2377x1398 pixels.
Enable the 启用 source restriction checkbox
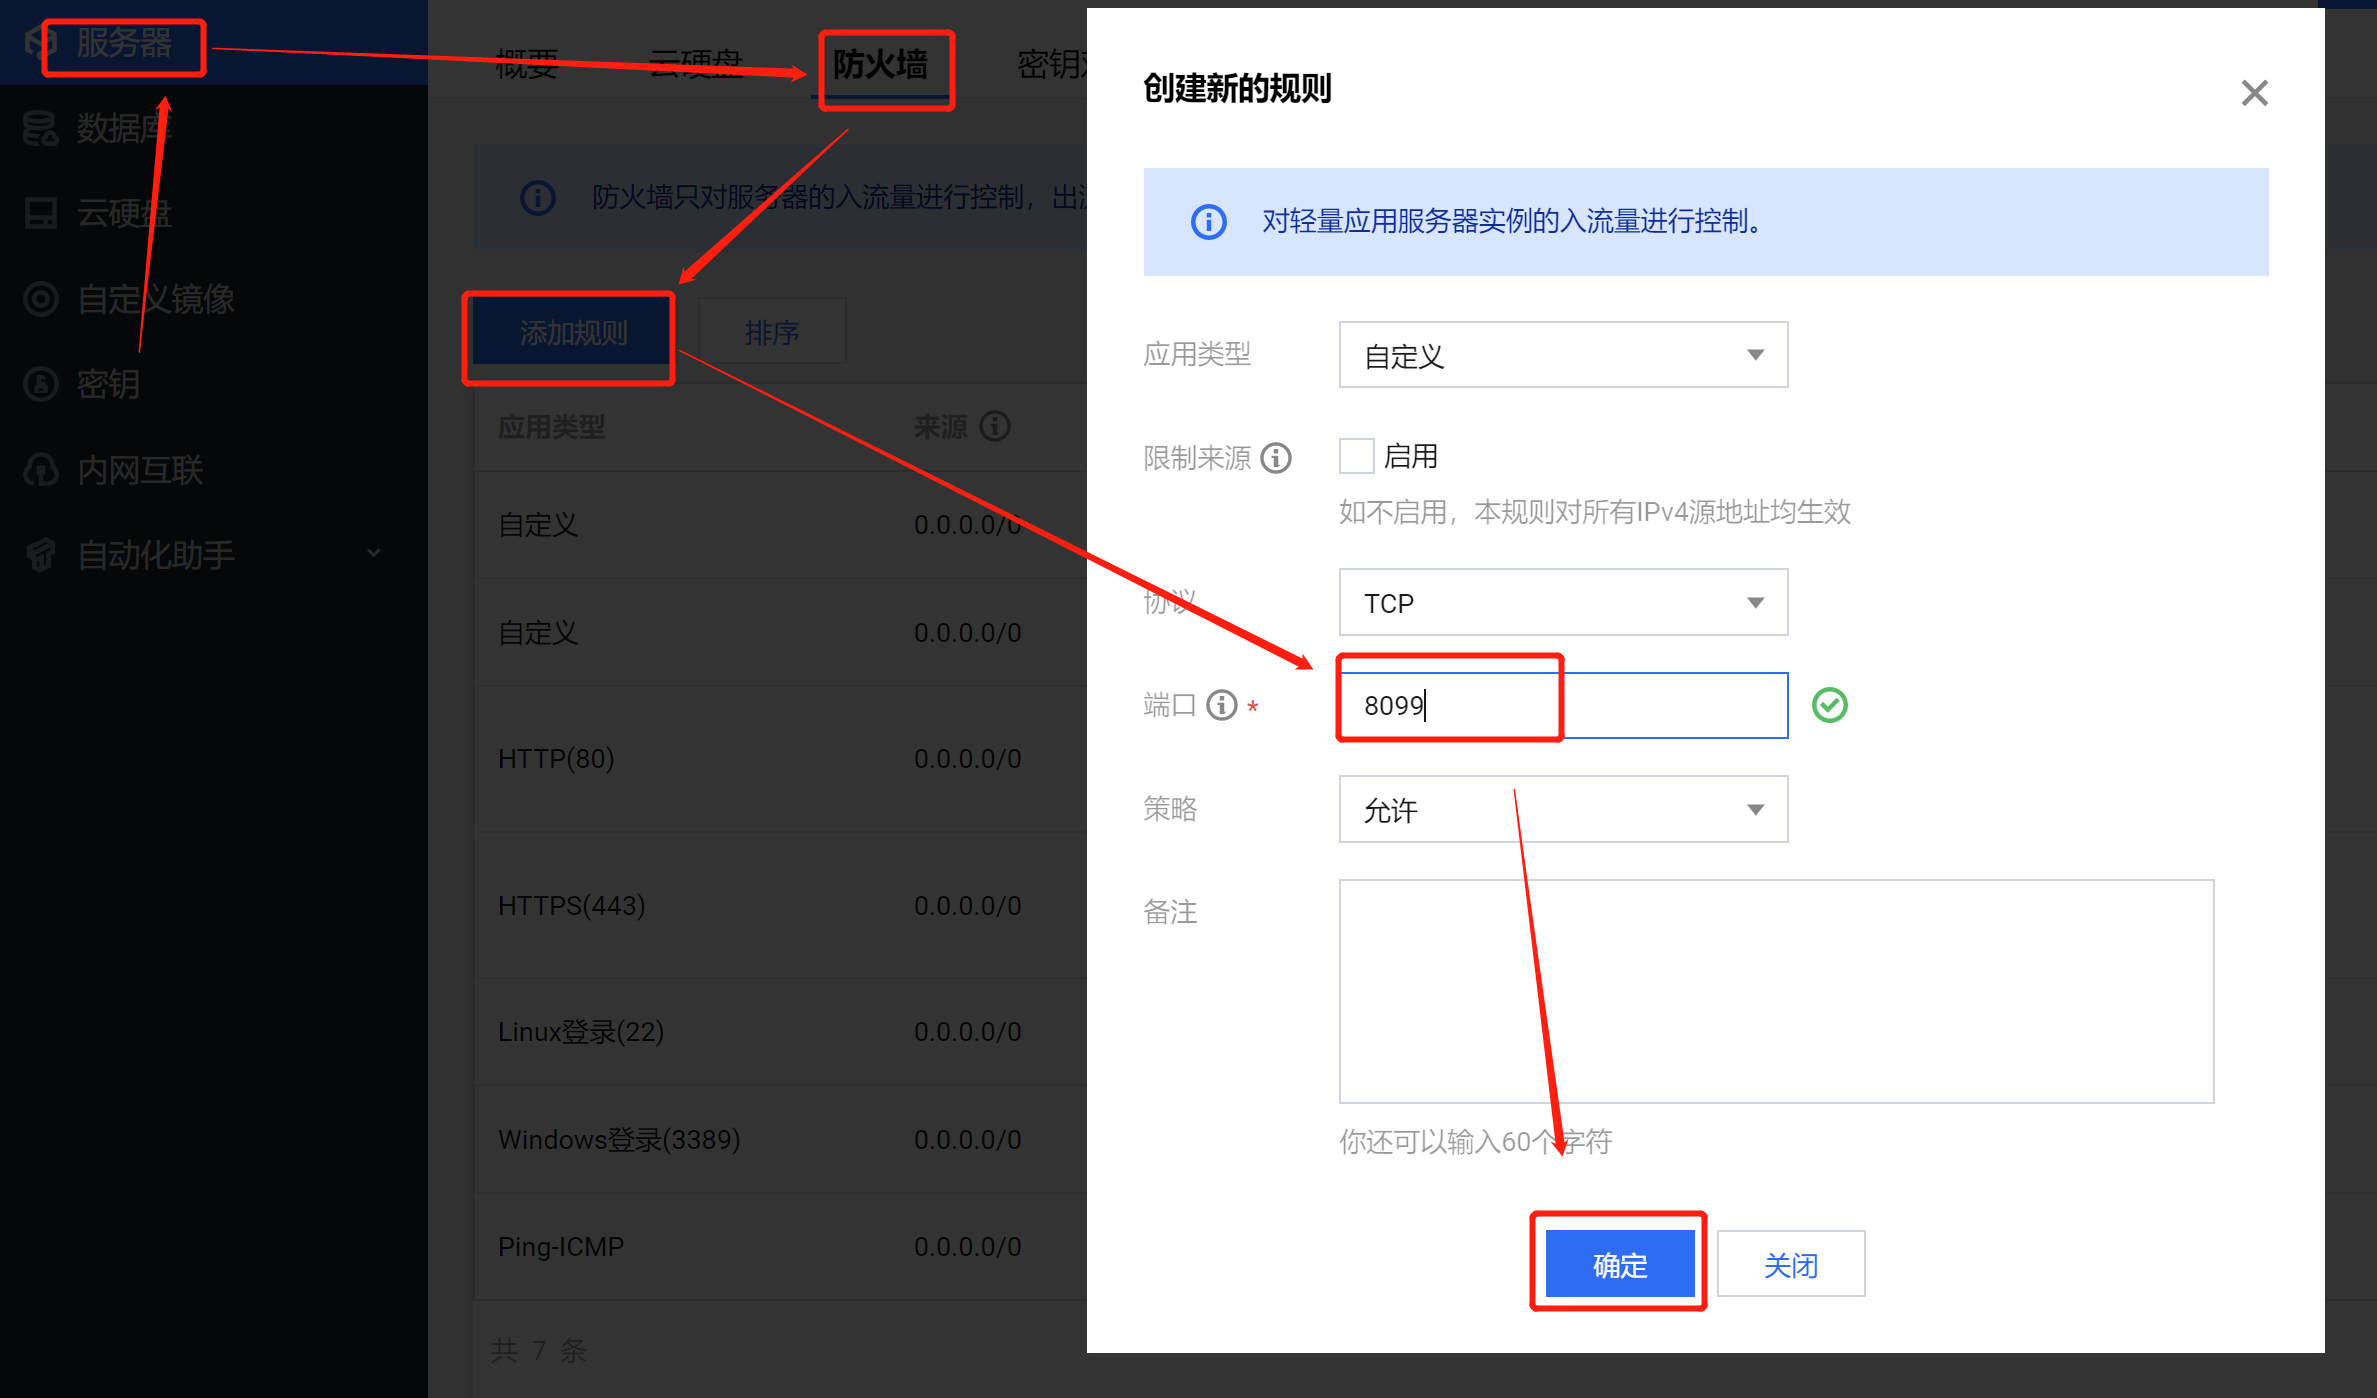[1357, 456]
